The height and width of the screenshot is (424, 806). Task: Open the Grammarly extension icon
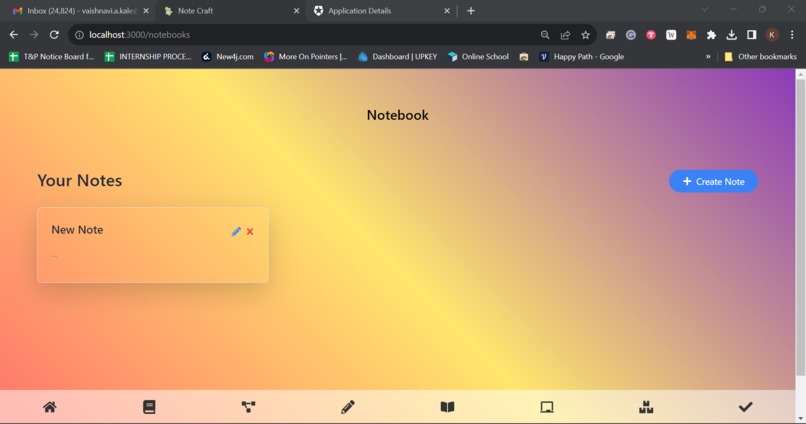pyautogui.click(x=631, y=35)
